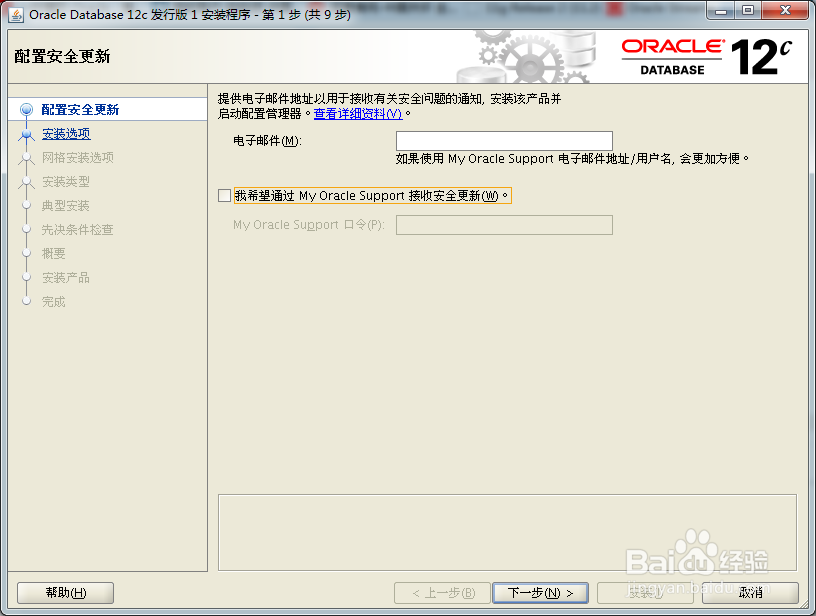The width and height of the screenshot is (816, 616).
Task: Click the 上一步 previous button
Action: (444, 592)
